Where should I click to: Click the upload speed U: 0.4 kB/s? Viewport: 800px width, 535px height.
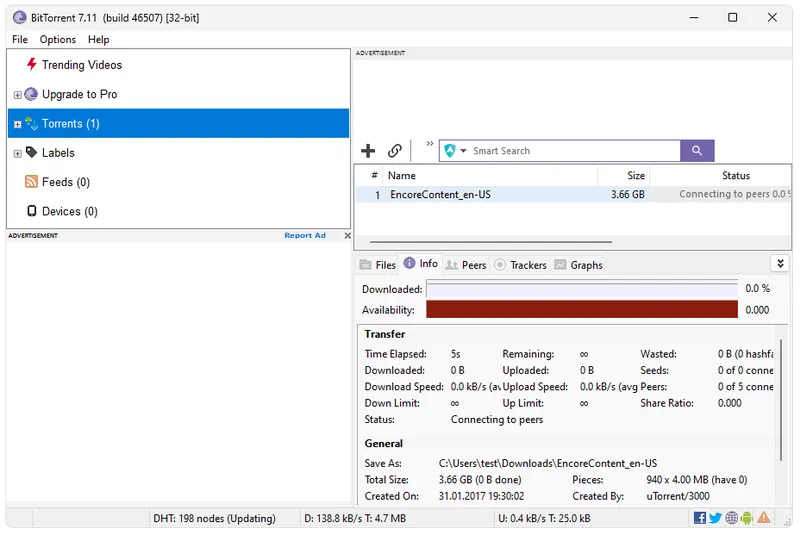pyautogui.click(x=544, y=519)
